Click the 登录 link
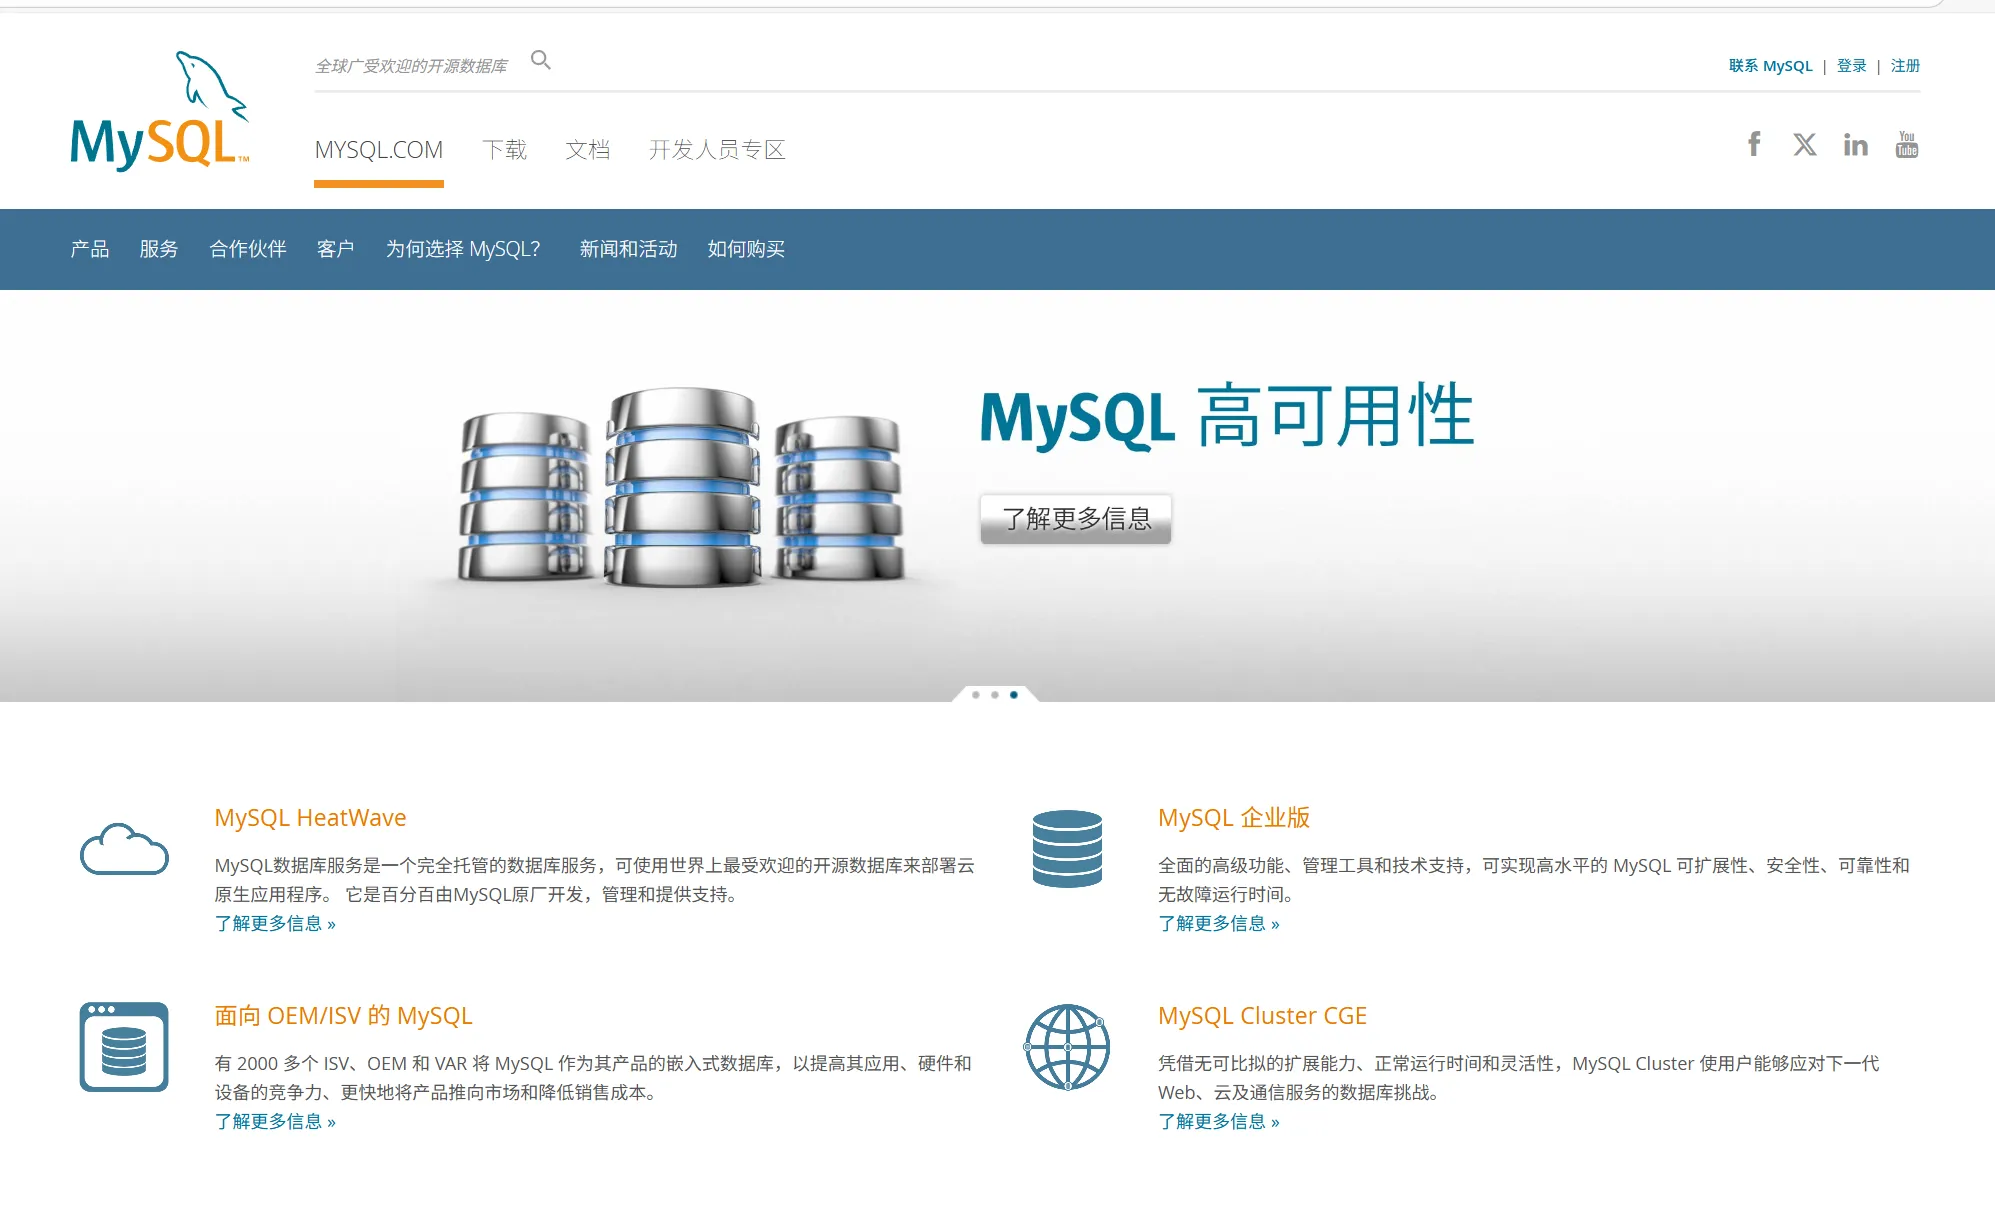This screenshot has height=1211, width=1995. (x=1851, y=66)
